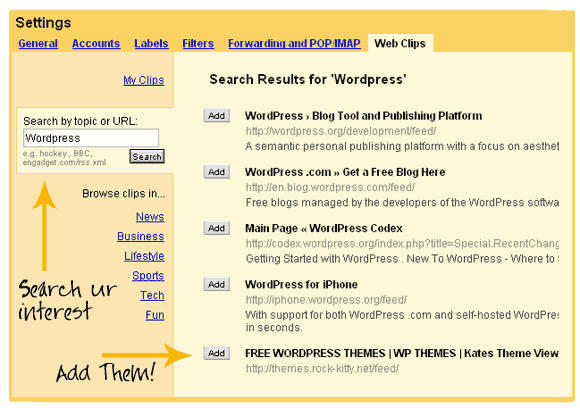Browse clips in Lifestyle
Viewport: 580px width, 408px height.
pyautogui.click(x=144, y=256)
